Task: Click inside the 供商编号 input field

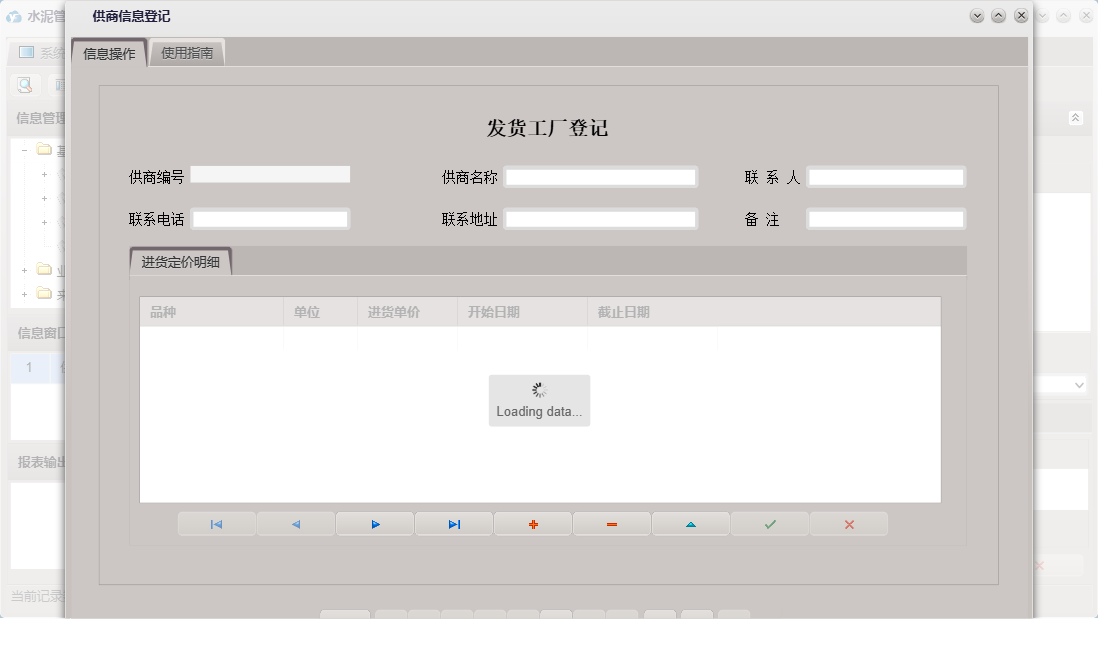Action: coord(270,173)
